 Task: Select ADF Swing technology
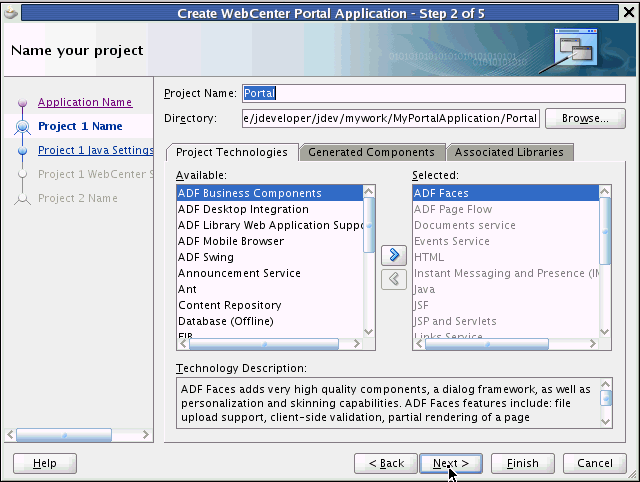click(269, 257)
